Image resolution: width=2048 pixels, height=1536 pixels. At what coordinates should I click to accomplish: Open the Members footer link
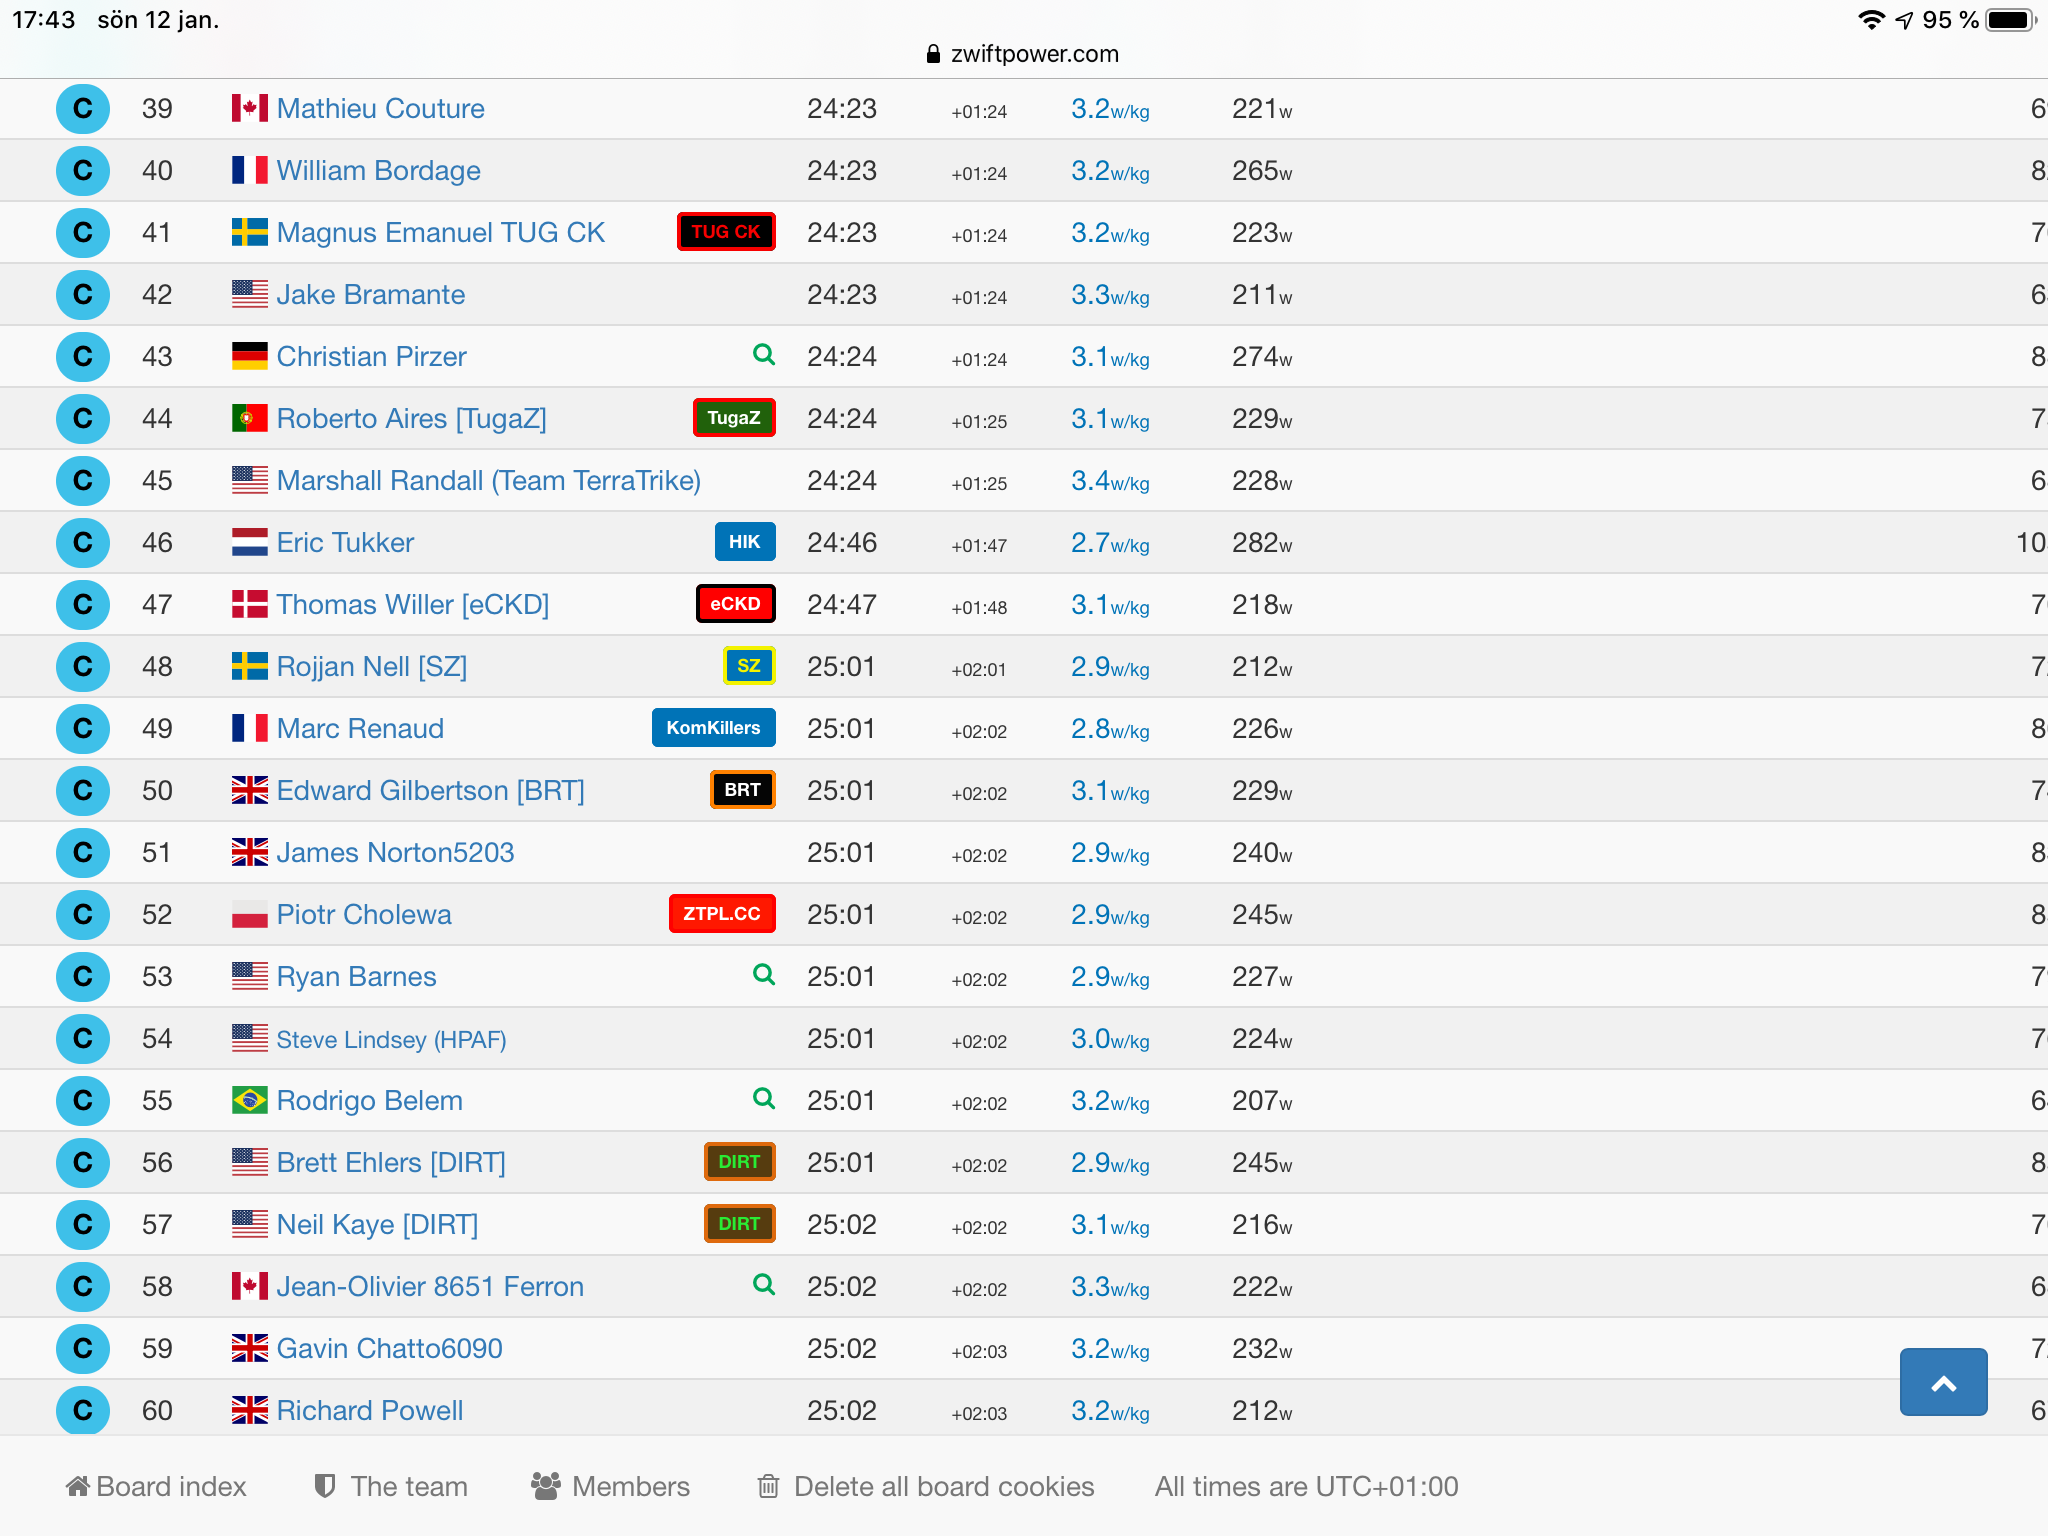611,1487
